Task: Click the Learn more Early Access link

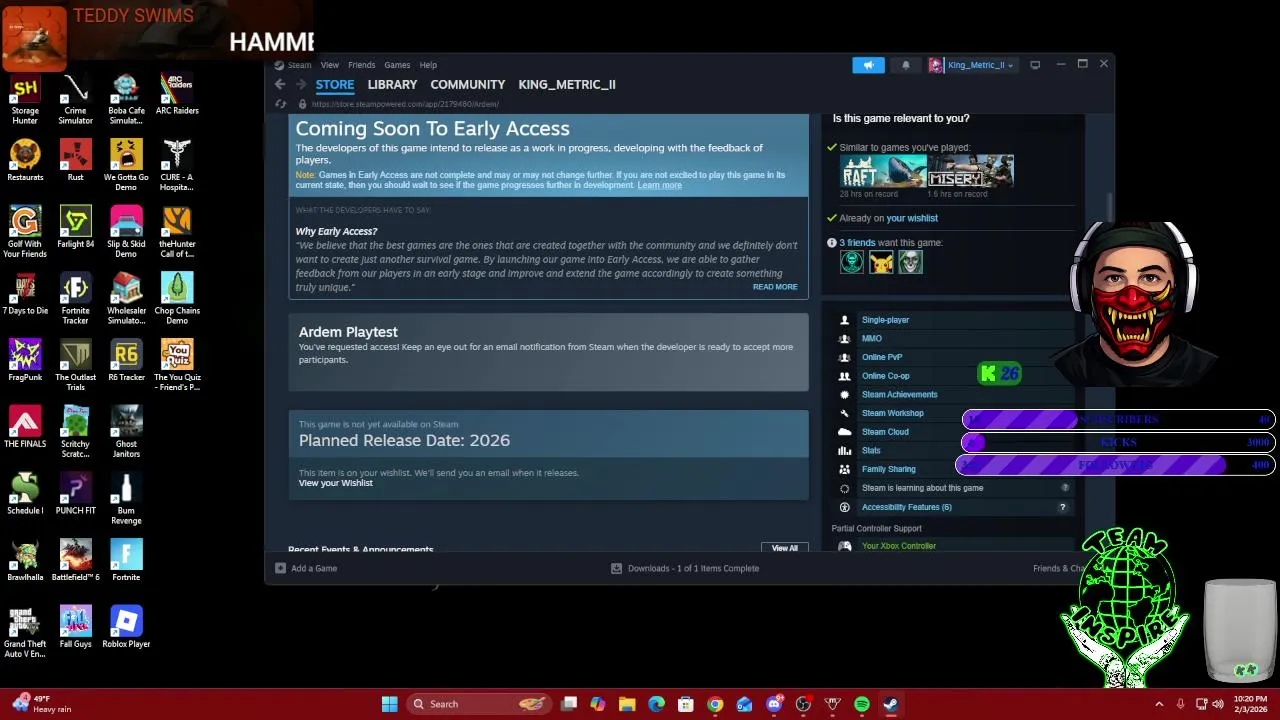Action: [x=659, y=185]
